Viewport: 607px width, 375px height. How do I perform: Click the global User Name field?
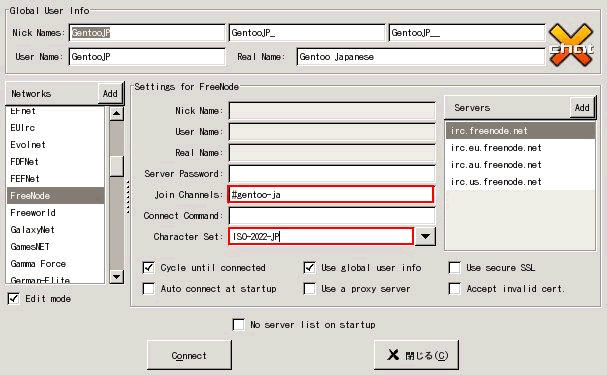coord(147,57)
